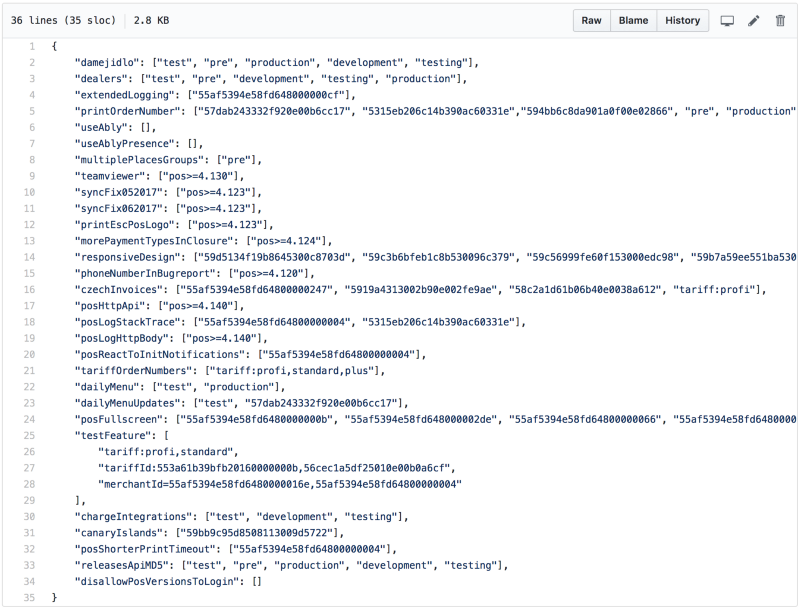Click the "pos>=4.124" value
This screenshot has height=609, width=800.
coord(287,241)
